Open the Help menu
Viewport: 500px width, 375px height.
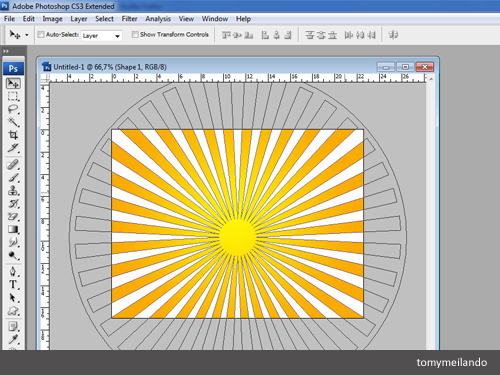[243, 19]
